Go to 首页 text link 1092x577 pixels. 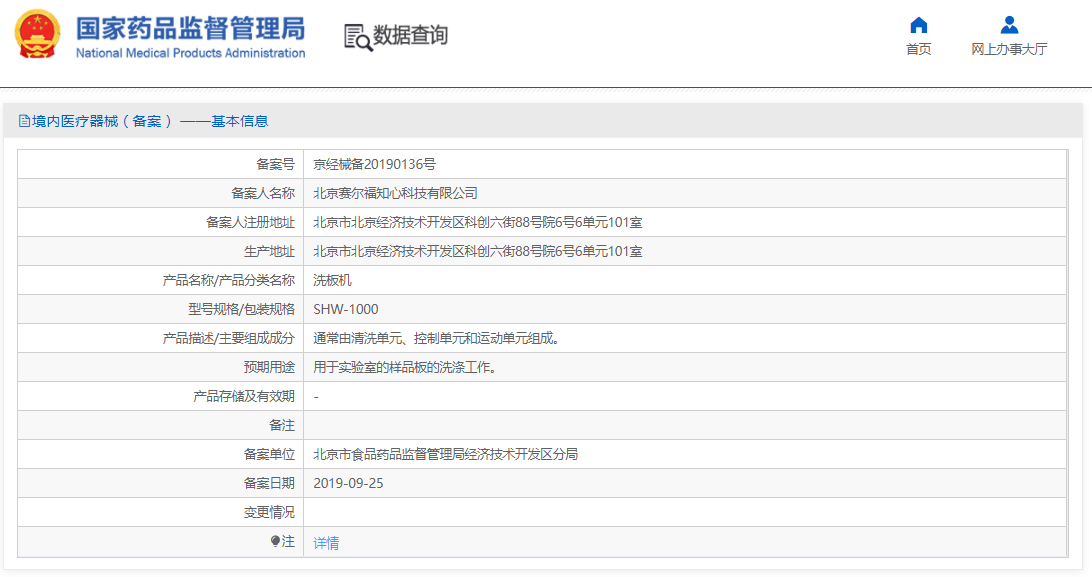919,49
